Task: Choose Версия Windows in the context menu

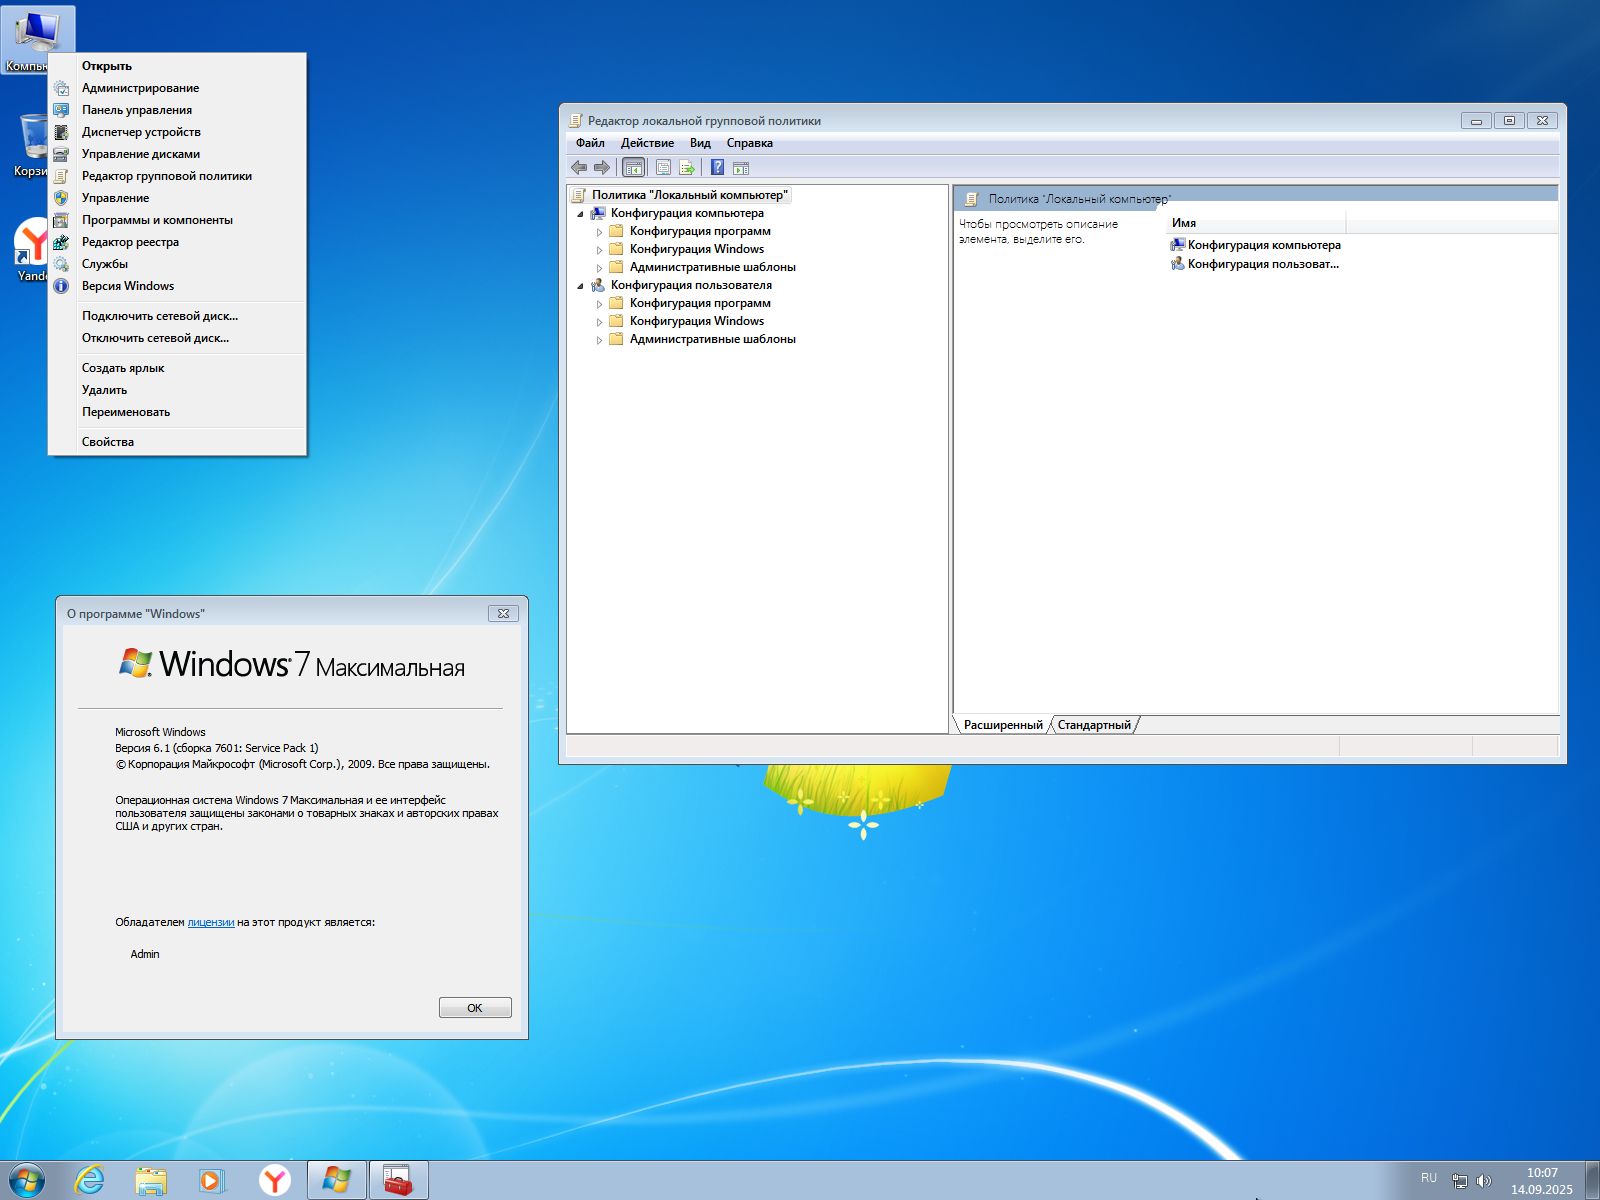Action: [x=177, y=286]
